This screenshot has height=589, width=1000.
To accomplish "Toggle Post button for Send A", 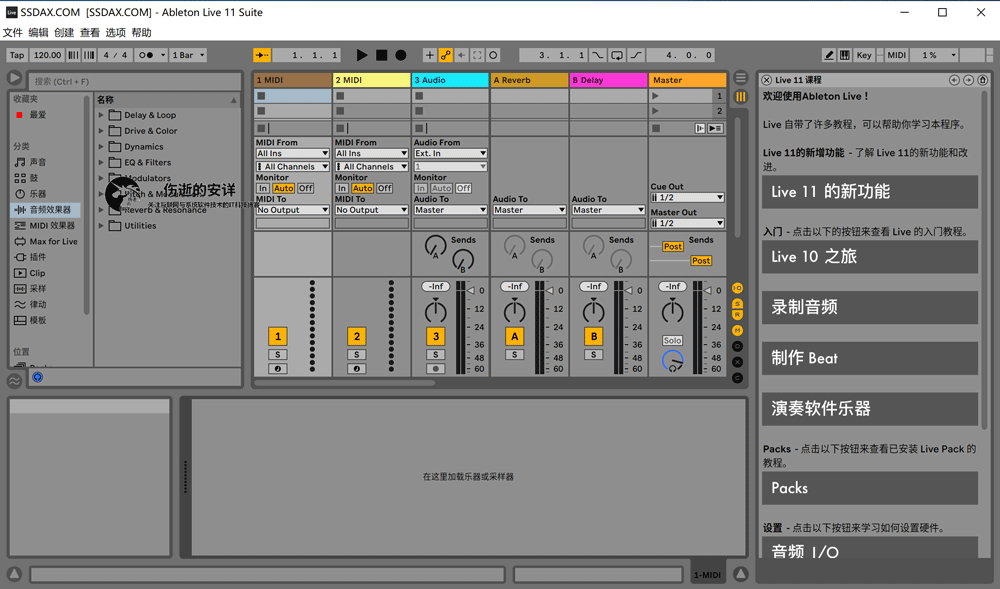I will [x=673, y=247].
